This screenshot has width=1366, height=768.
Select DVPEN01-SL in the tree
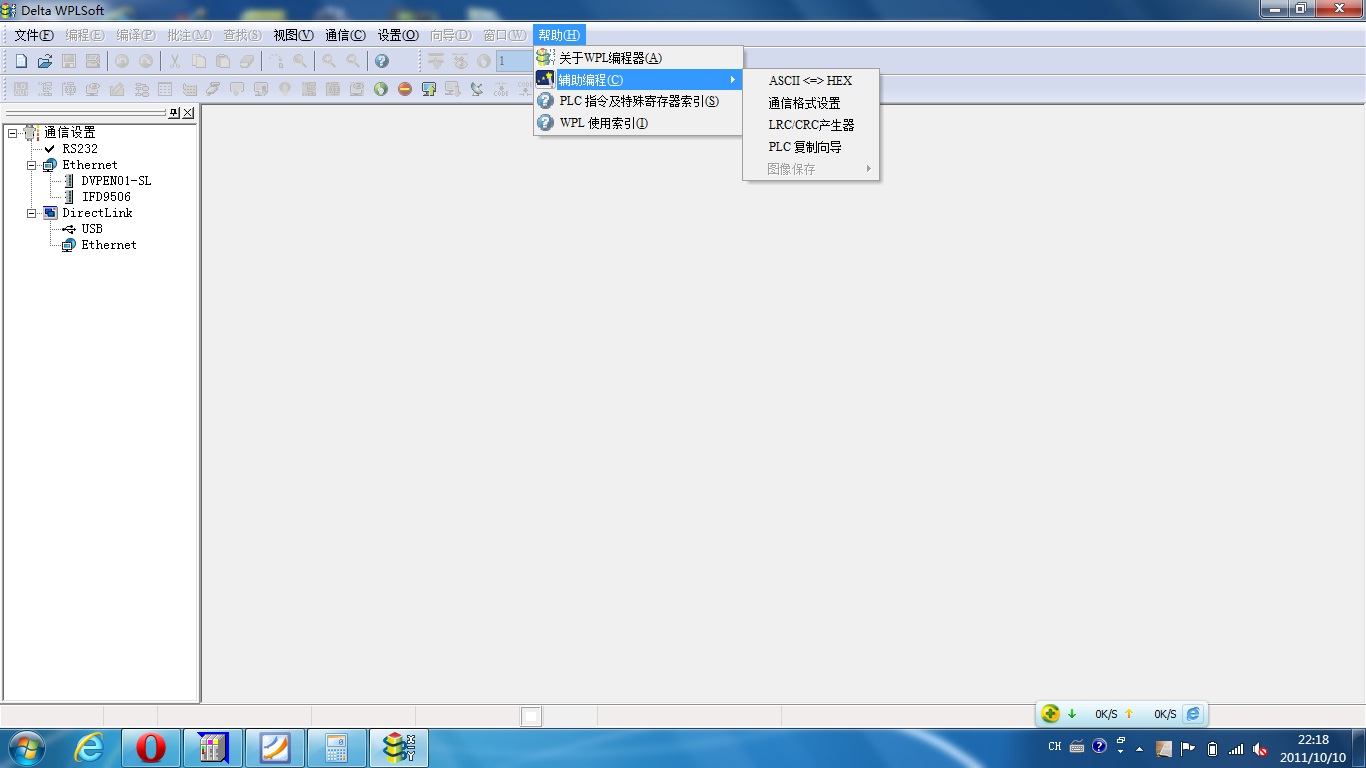pos(116,181)
